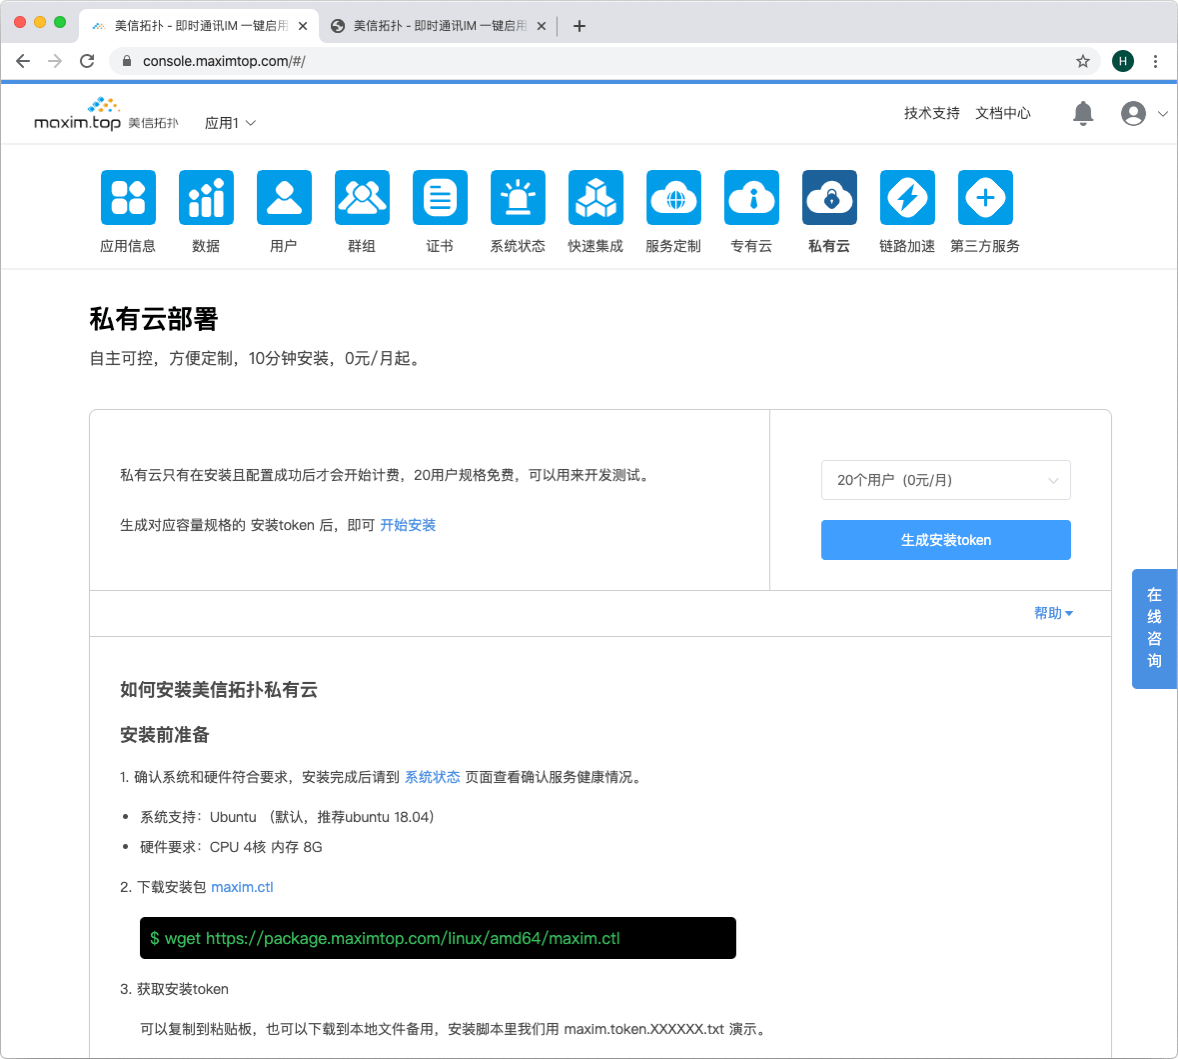Switch to the second 美信拓扑 browser tab
This screenshot has height=1059, width=1178.
click(x=439, y=26)
